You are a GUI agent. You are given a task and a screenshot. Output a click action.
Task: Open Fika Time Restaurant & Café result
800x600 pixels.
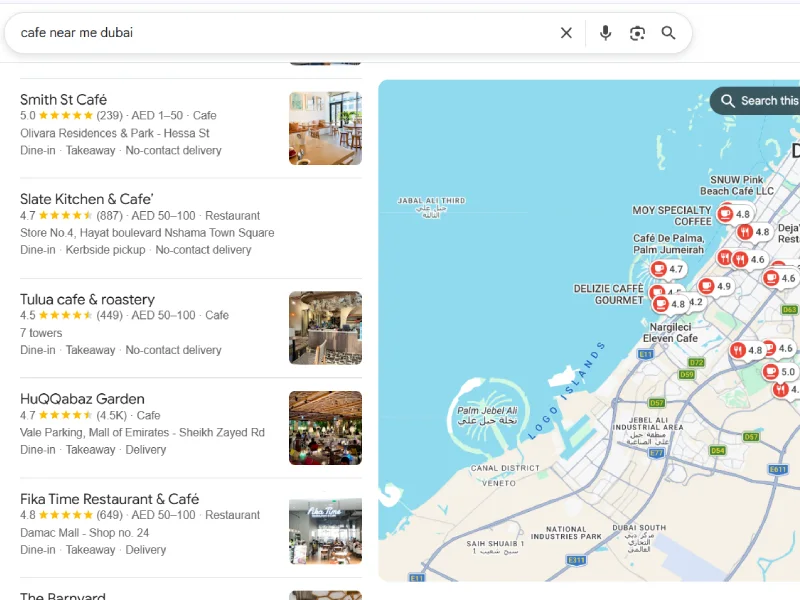click(x=110, y=499)
